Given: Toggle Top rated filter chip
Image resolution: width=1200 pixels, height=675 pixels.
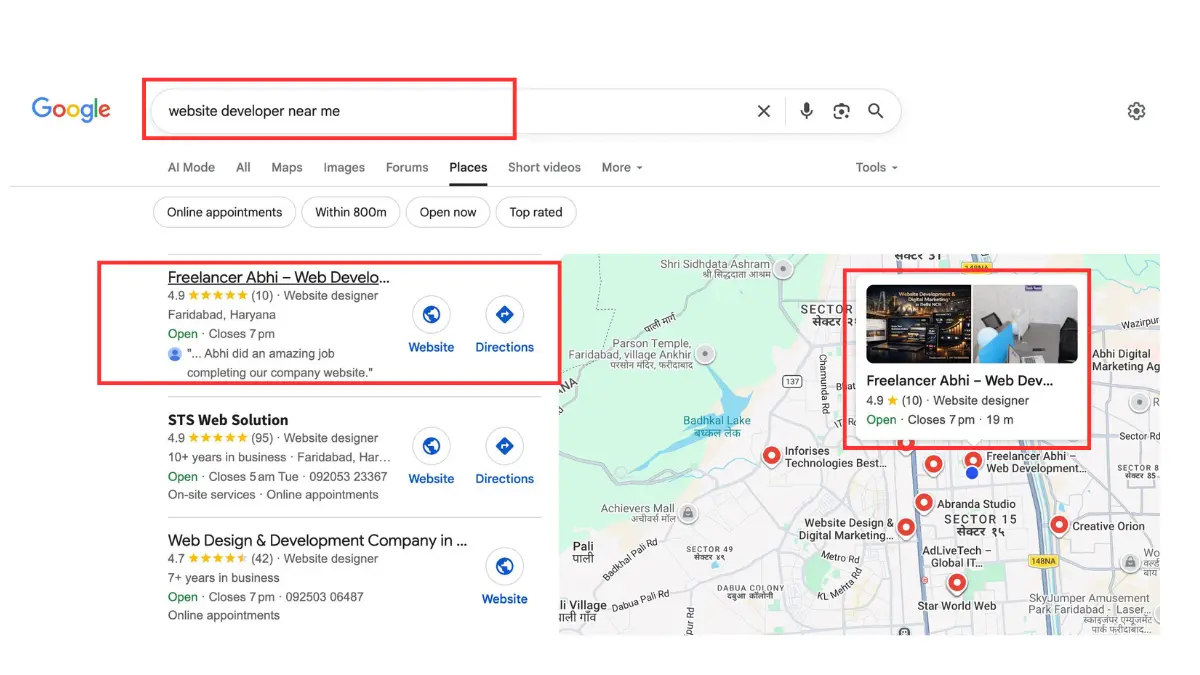Looking at the screenshot, I should 536,212.
